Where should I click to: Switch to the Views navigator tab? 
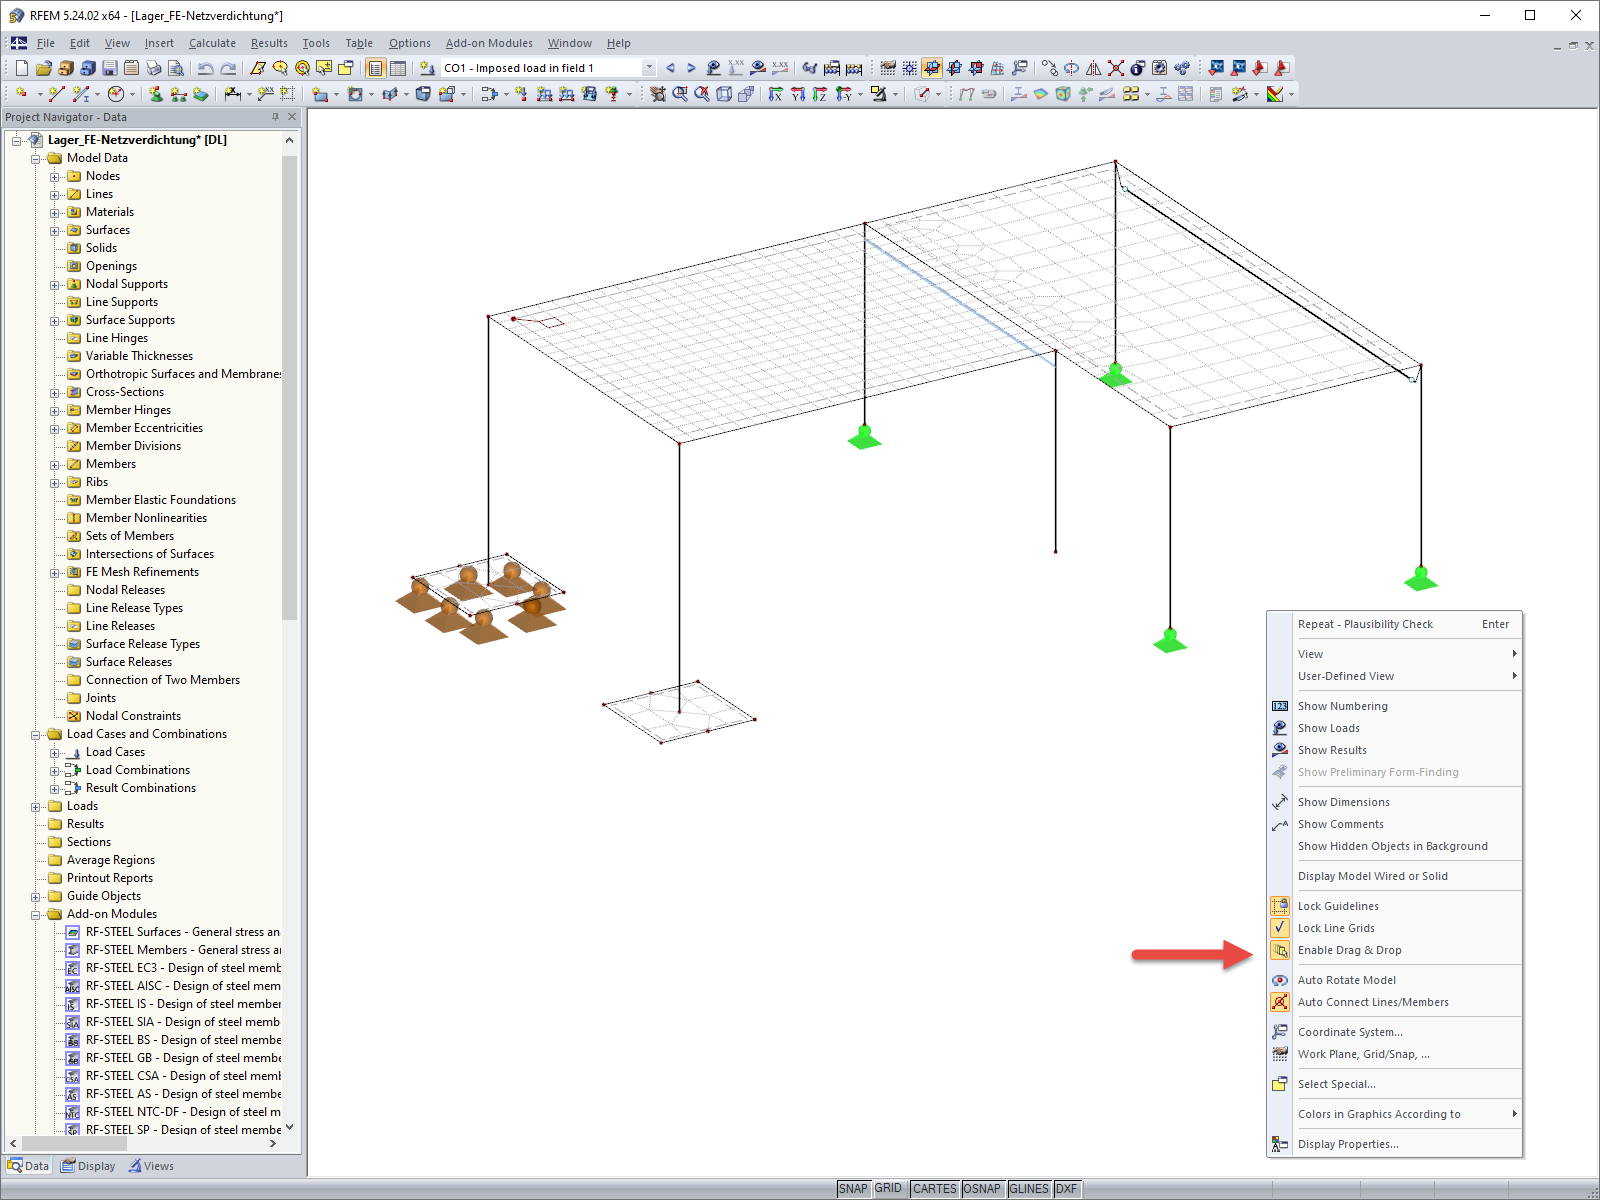coord(151,1166)
